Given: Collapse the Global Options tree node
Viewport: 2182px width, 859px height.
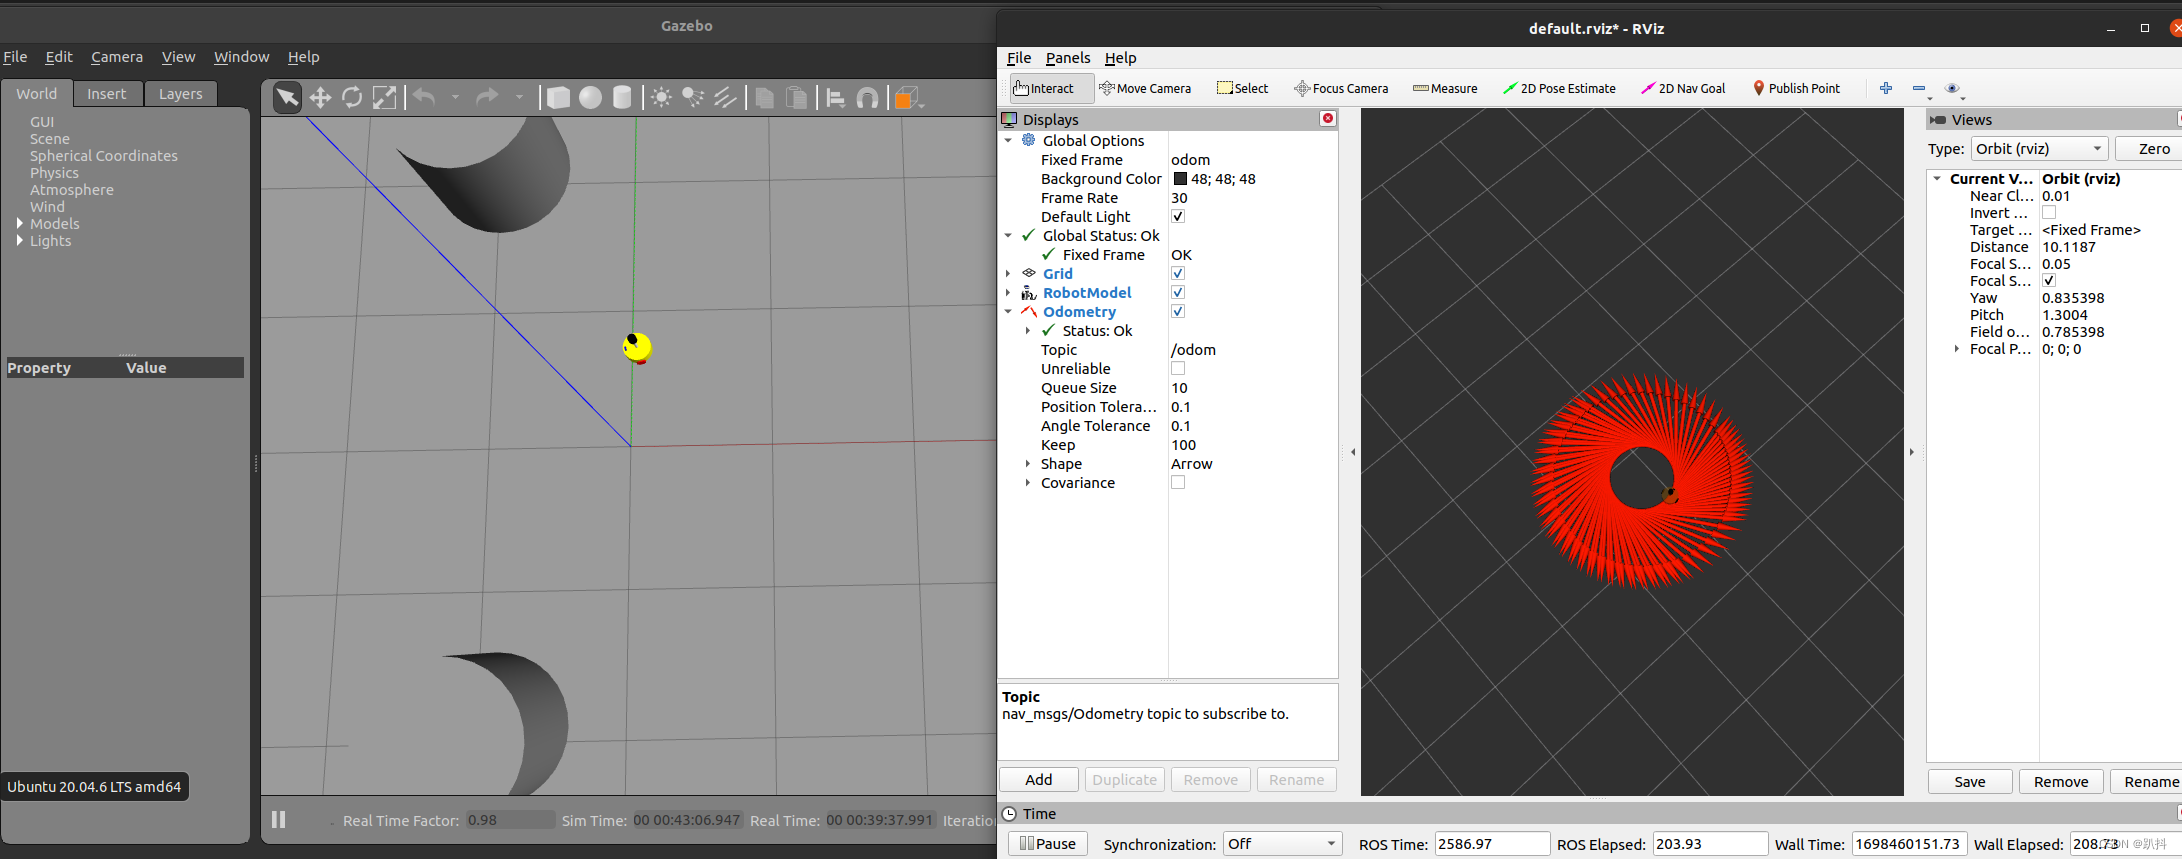Looking at the screenshot, I should tap(1008, 141).
